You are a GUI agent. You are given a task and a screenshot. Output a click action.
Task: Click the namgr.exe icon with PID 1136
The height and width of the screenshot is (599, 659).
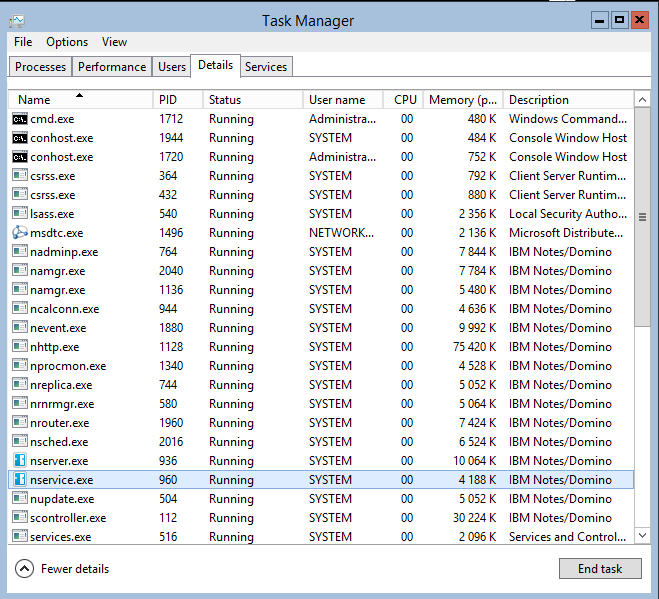click(20, 290)
